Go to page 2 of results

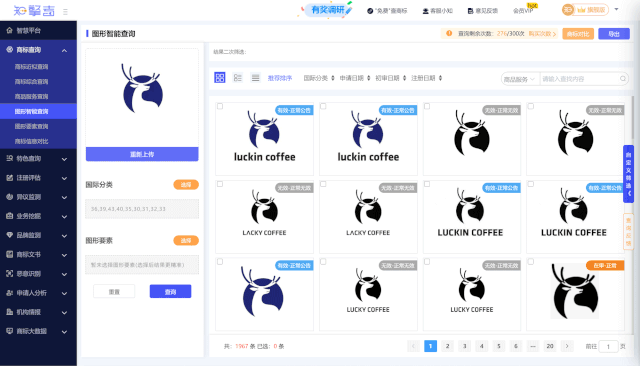[x=447, y=346]
